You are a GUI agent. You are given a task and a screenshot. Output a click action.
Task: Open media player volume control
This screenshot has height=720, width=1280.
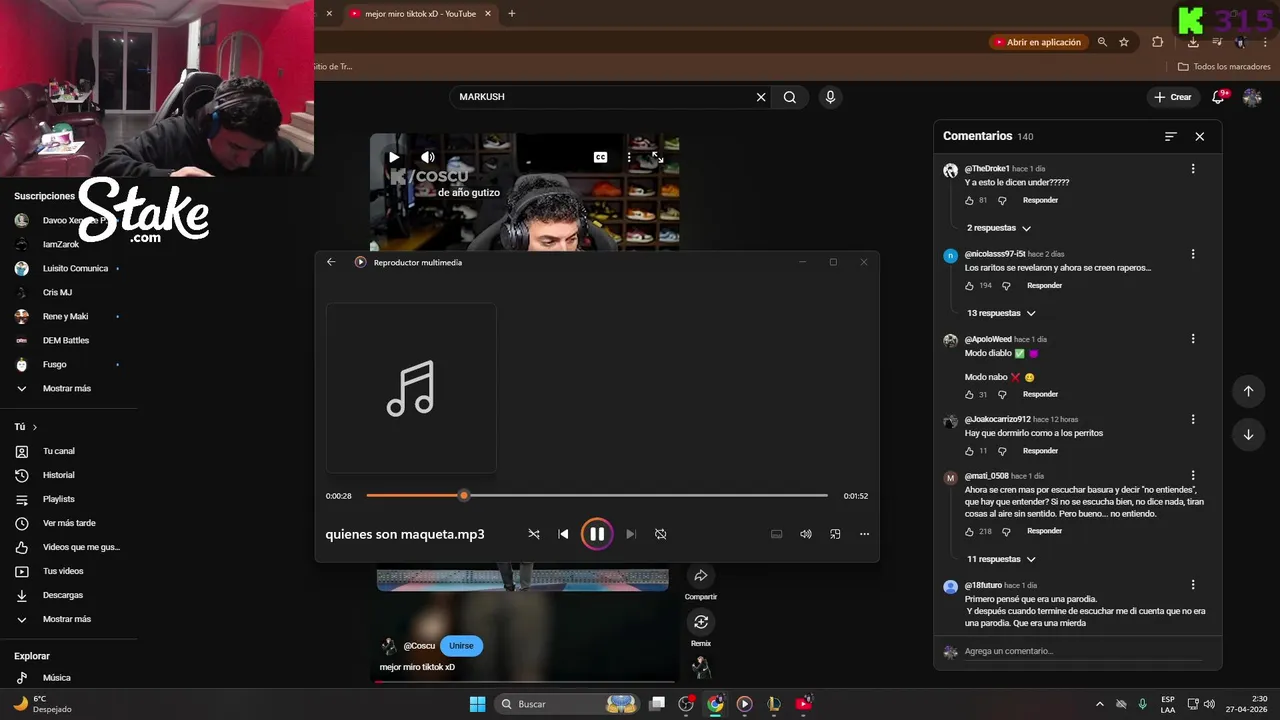805,534
